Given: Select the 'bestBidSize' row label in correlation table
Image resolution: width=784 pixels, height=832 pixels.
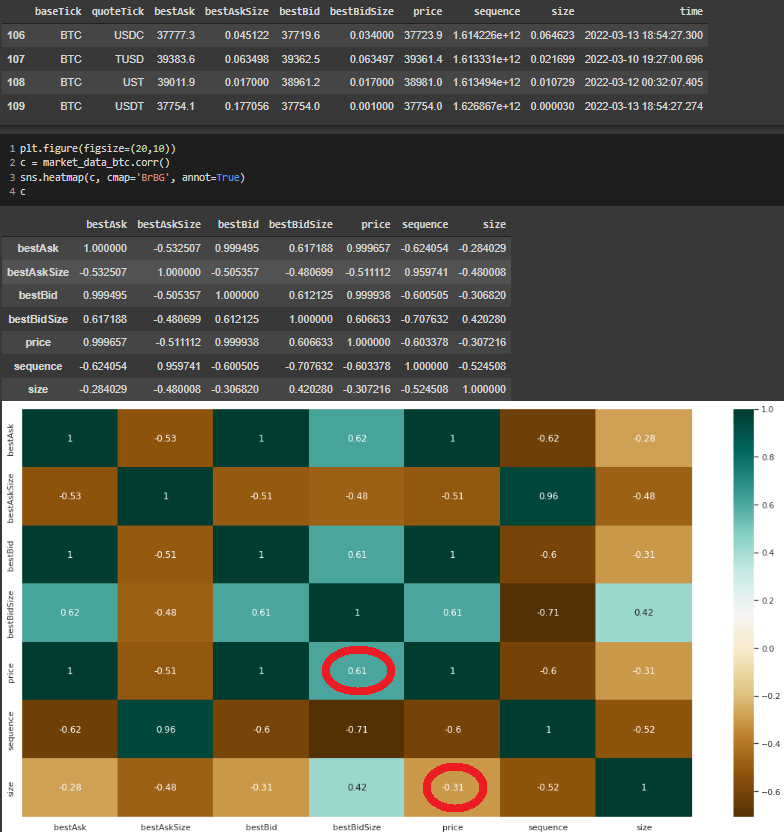Looking at the screenshot, I should point(38,319).
